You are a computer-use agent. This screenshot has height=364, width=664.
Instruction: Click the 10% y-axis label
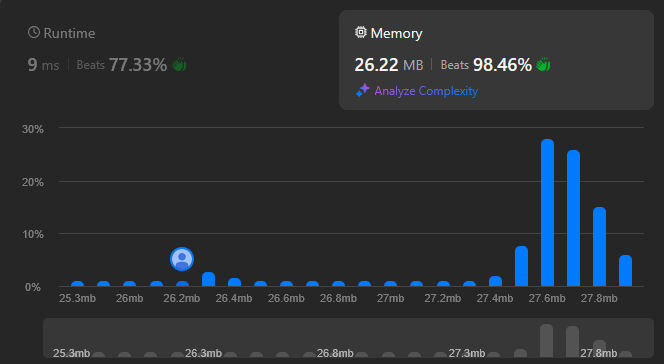[x=33, y=234]
